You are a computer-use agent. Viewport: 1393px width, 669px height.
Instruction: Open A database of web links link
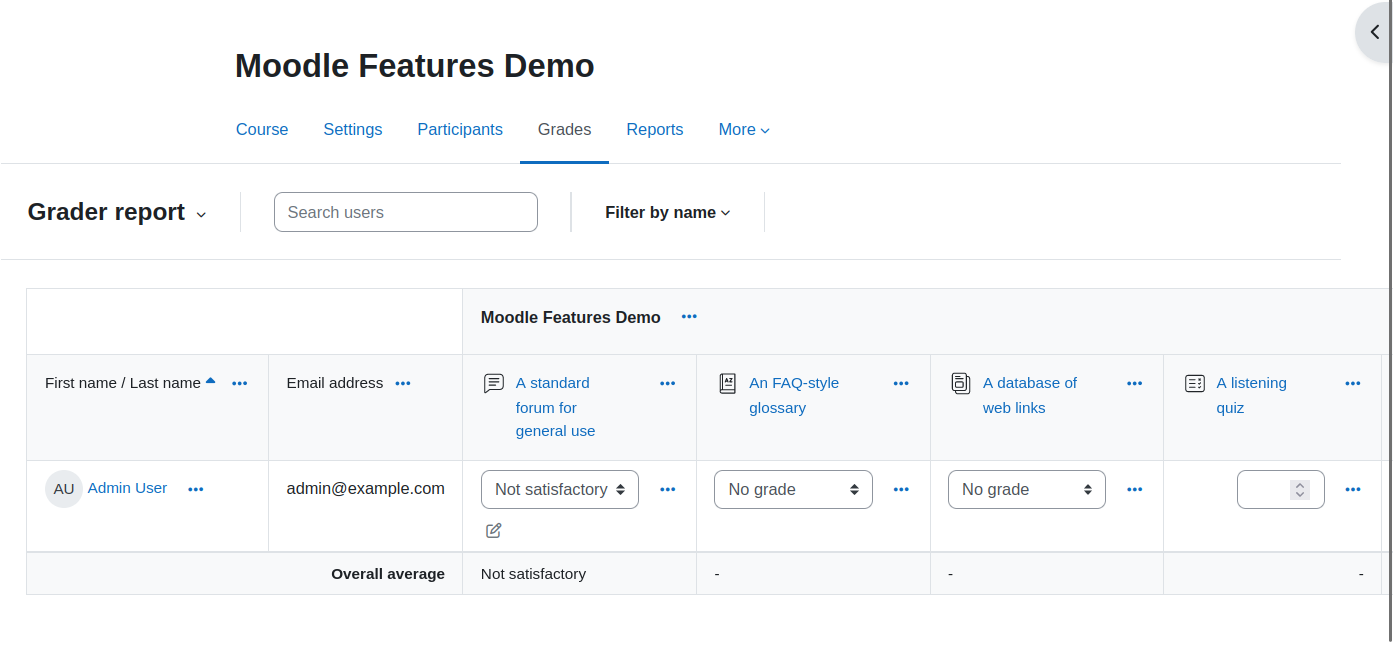click(1030, 395)
